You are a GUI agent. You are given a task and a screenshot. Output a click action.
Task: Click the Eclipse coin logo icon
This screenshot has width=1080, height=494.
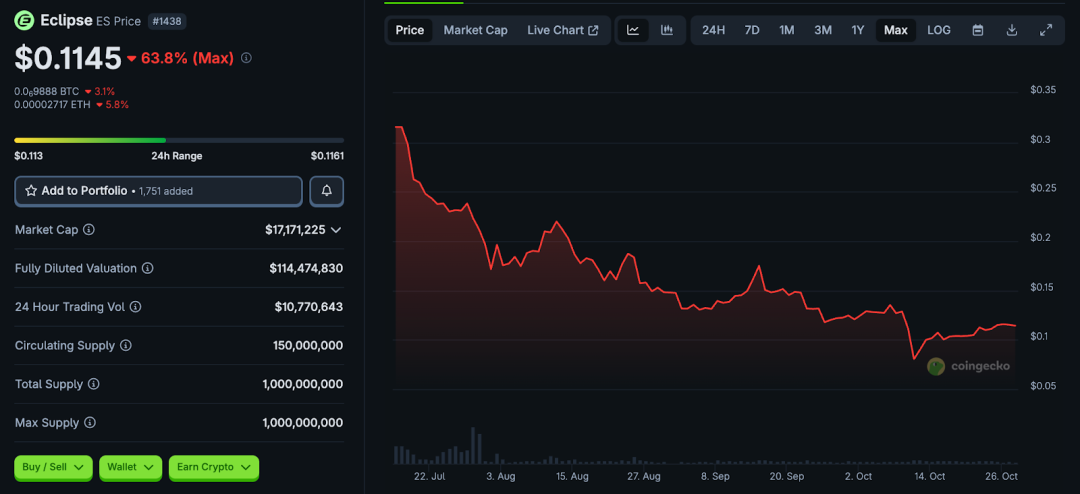click(x=24, y=20)
